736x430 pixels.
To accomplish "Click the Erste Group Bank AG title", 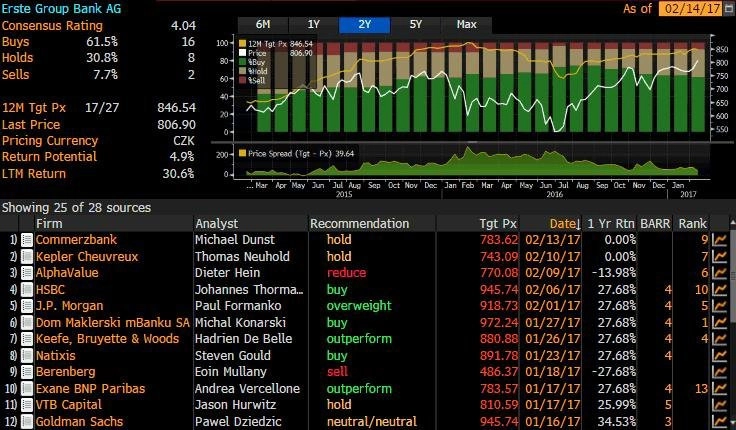I will [x=61, y=8].
